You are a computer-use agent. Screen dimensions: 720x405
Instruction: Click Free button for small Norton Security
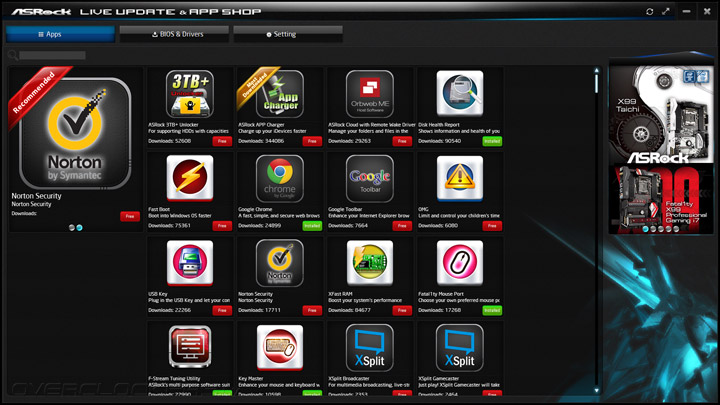coord(312,310)
